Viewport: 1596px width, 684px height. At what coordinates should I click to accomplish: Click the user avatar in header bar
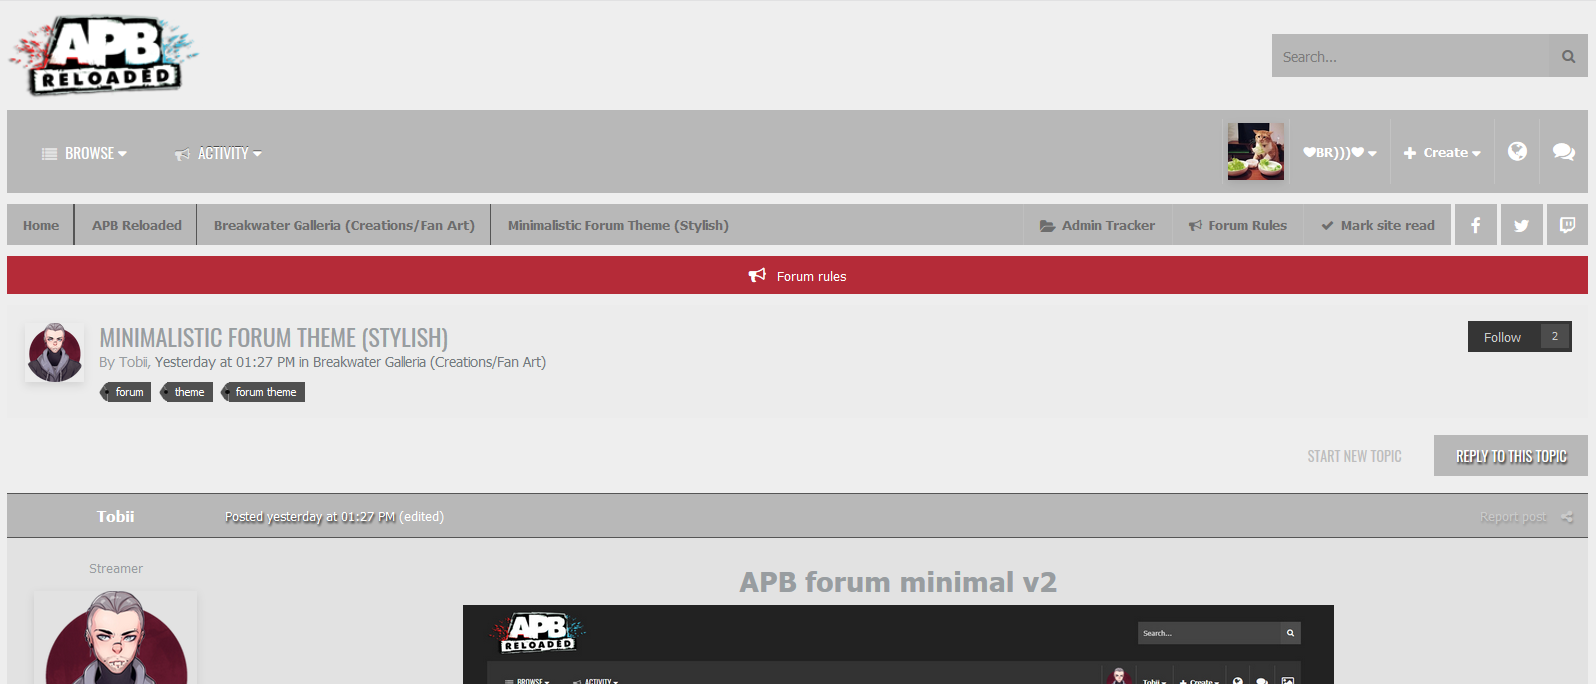click(x=1255, y=152)
